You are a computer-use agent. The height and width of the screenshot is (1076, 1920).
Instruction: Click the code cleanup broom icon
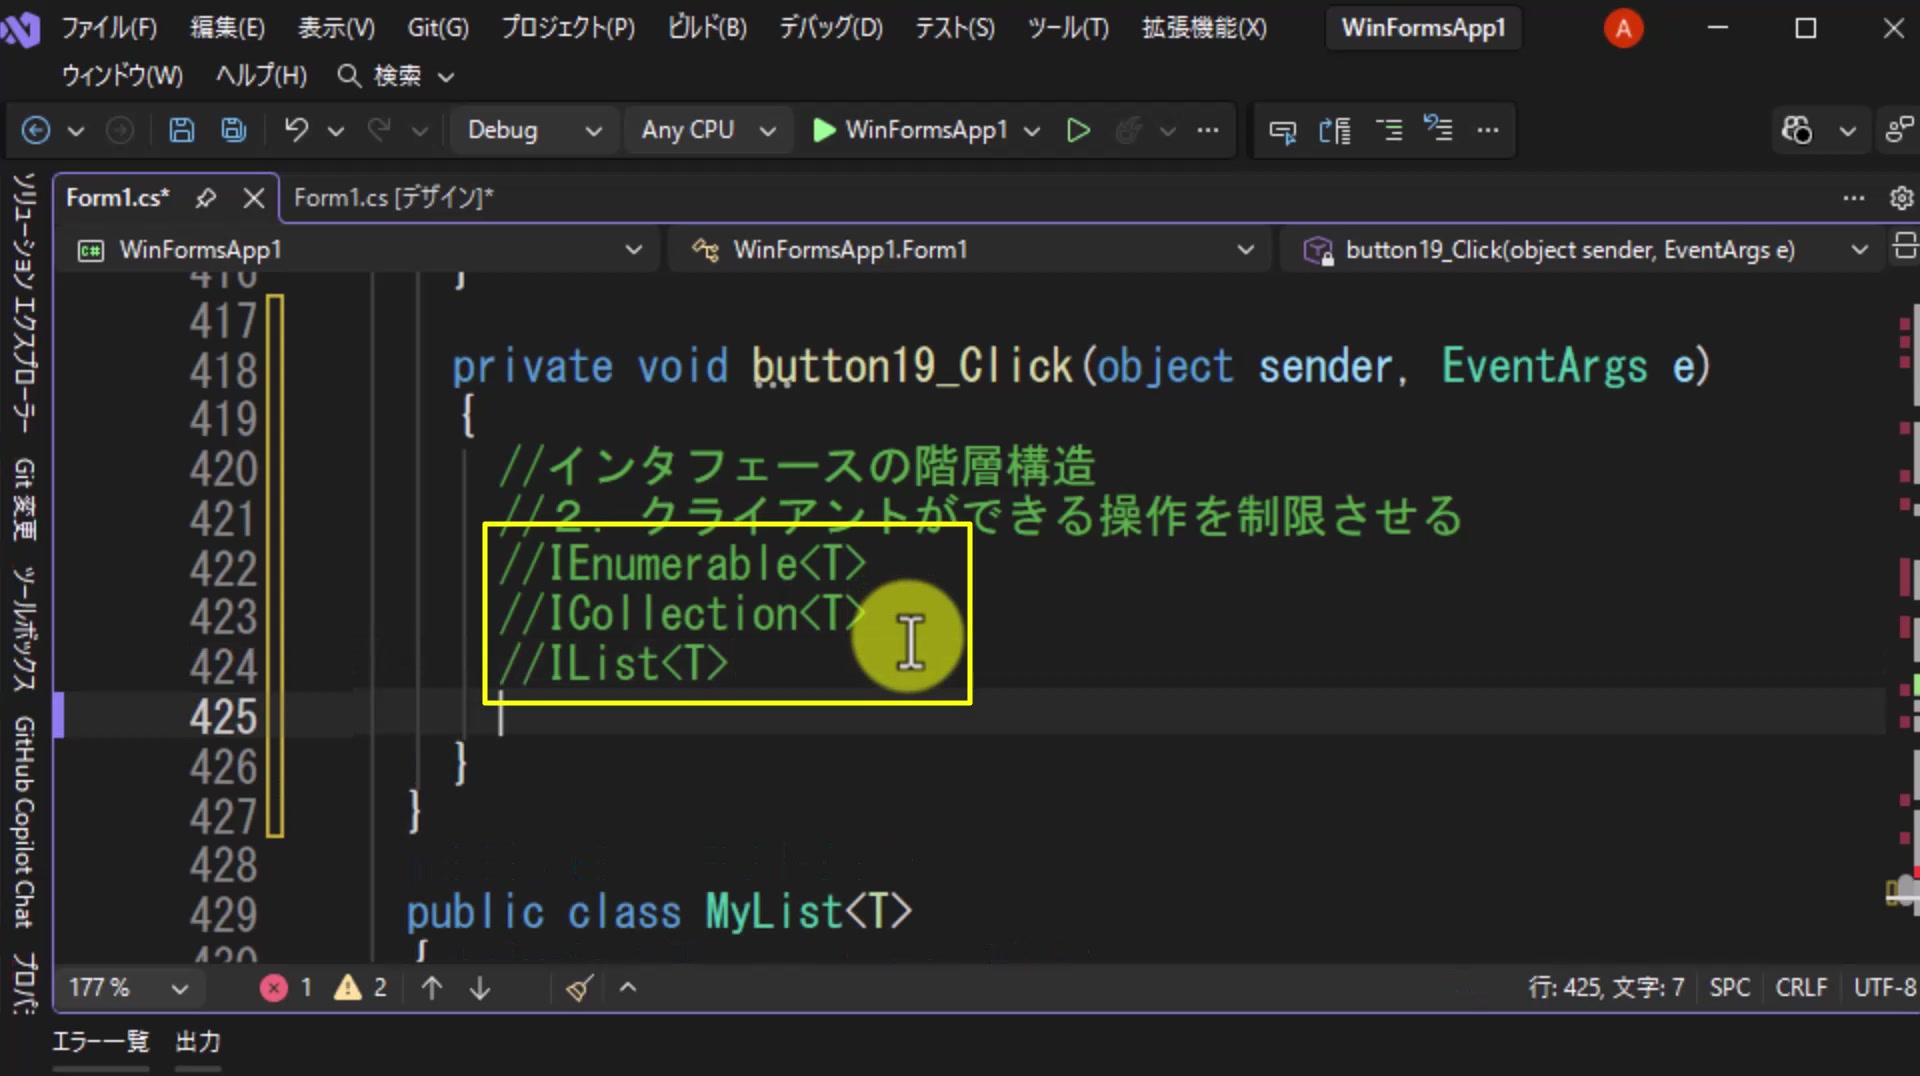click(x=580, y=988)
